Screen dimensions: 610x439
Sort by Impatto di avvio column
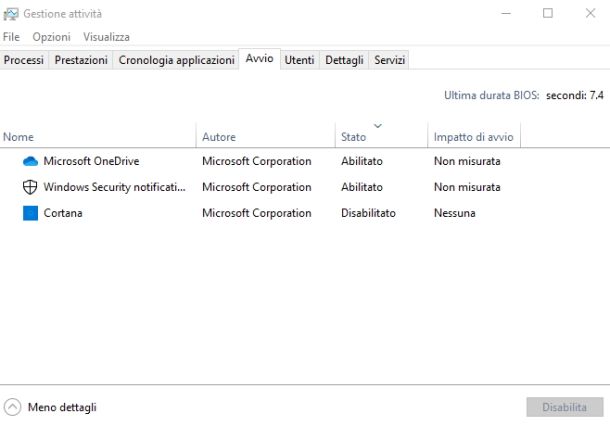[x=473, y=137]
